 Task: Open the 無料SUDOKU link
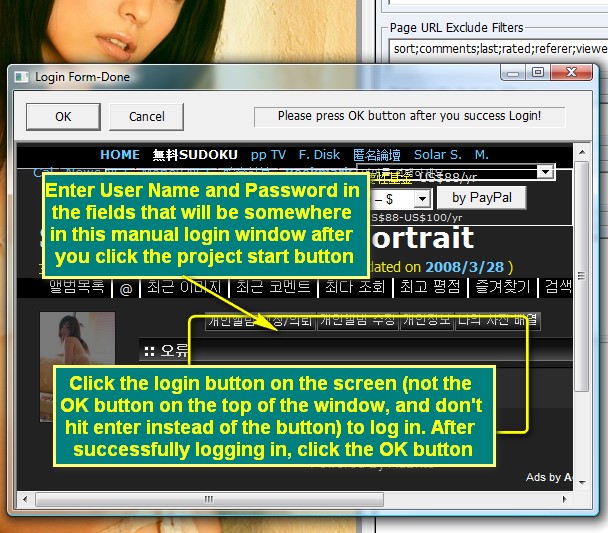pyautogui.click(x=195, y=155)
